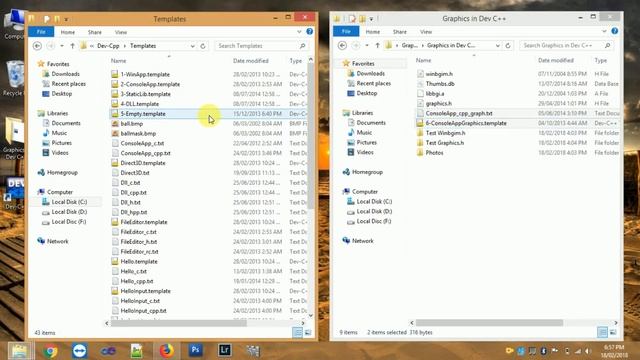Screen dimensions: 640x360
Task: Select Direct3D.template file icon
Action: (x=115, y=163)
